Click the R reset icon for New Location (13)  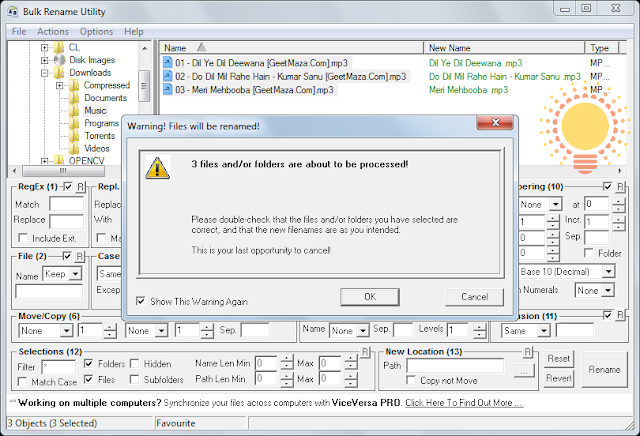click(527, 352)
